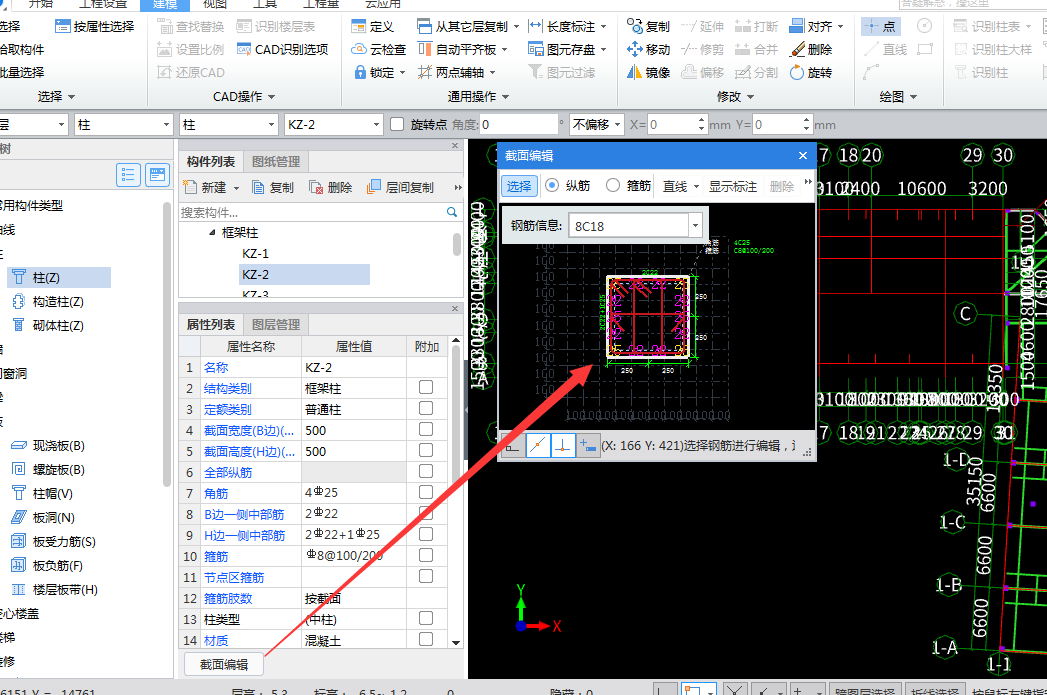Screen dimensions: 1047x695
Task: Click the 复制 tool in 修改 group
Action: click(648, 27)
